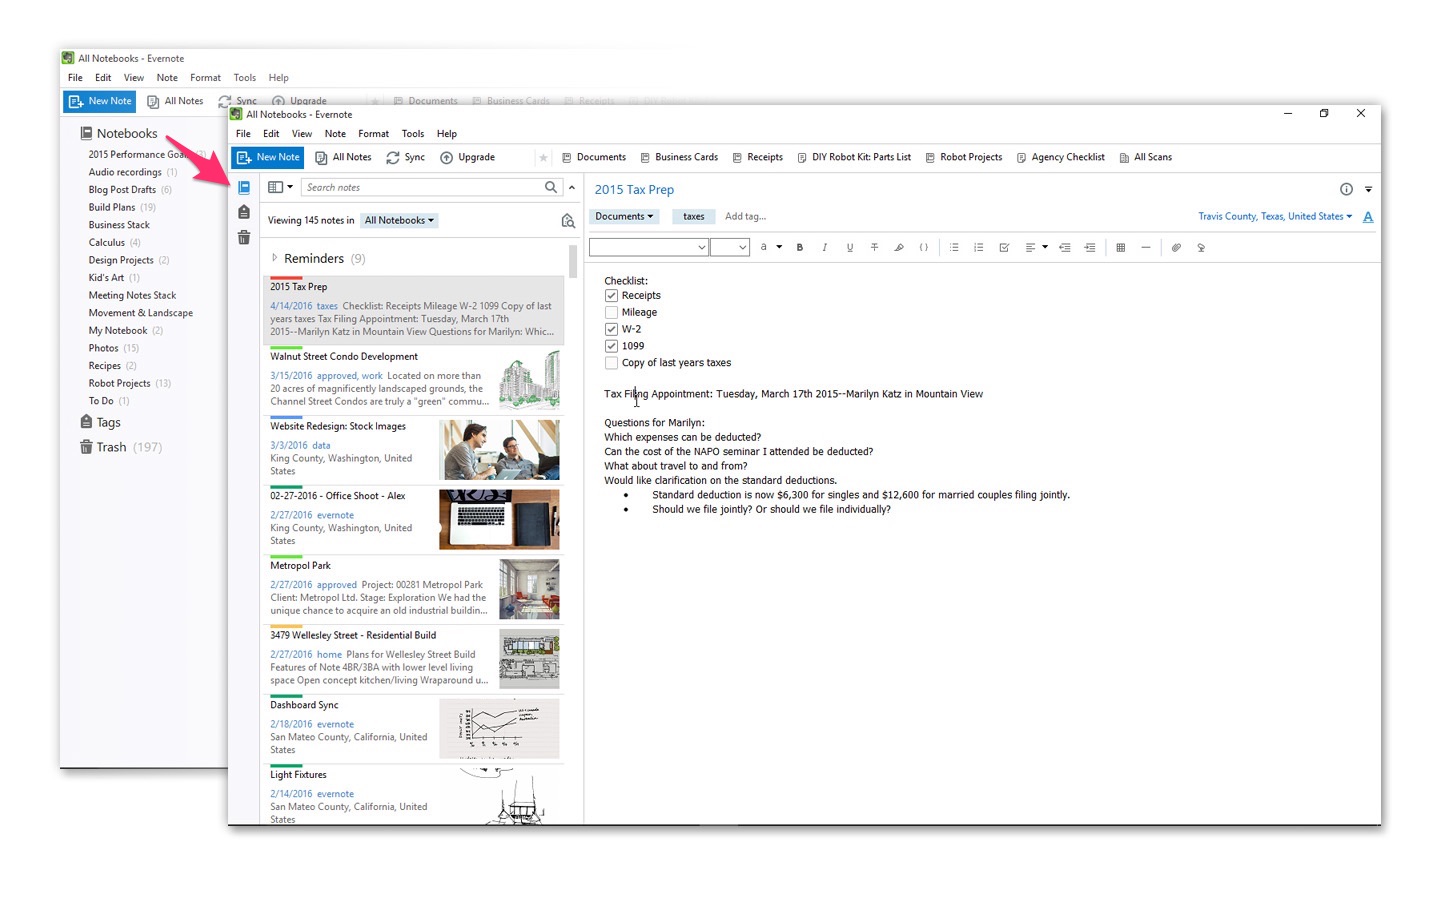1440x900 pixels.
Task: Open the font size combo box
Action: [730, 247]
